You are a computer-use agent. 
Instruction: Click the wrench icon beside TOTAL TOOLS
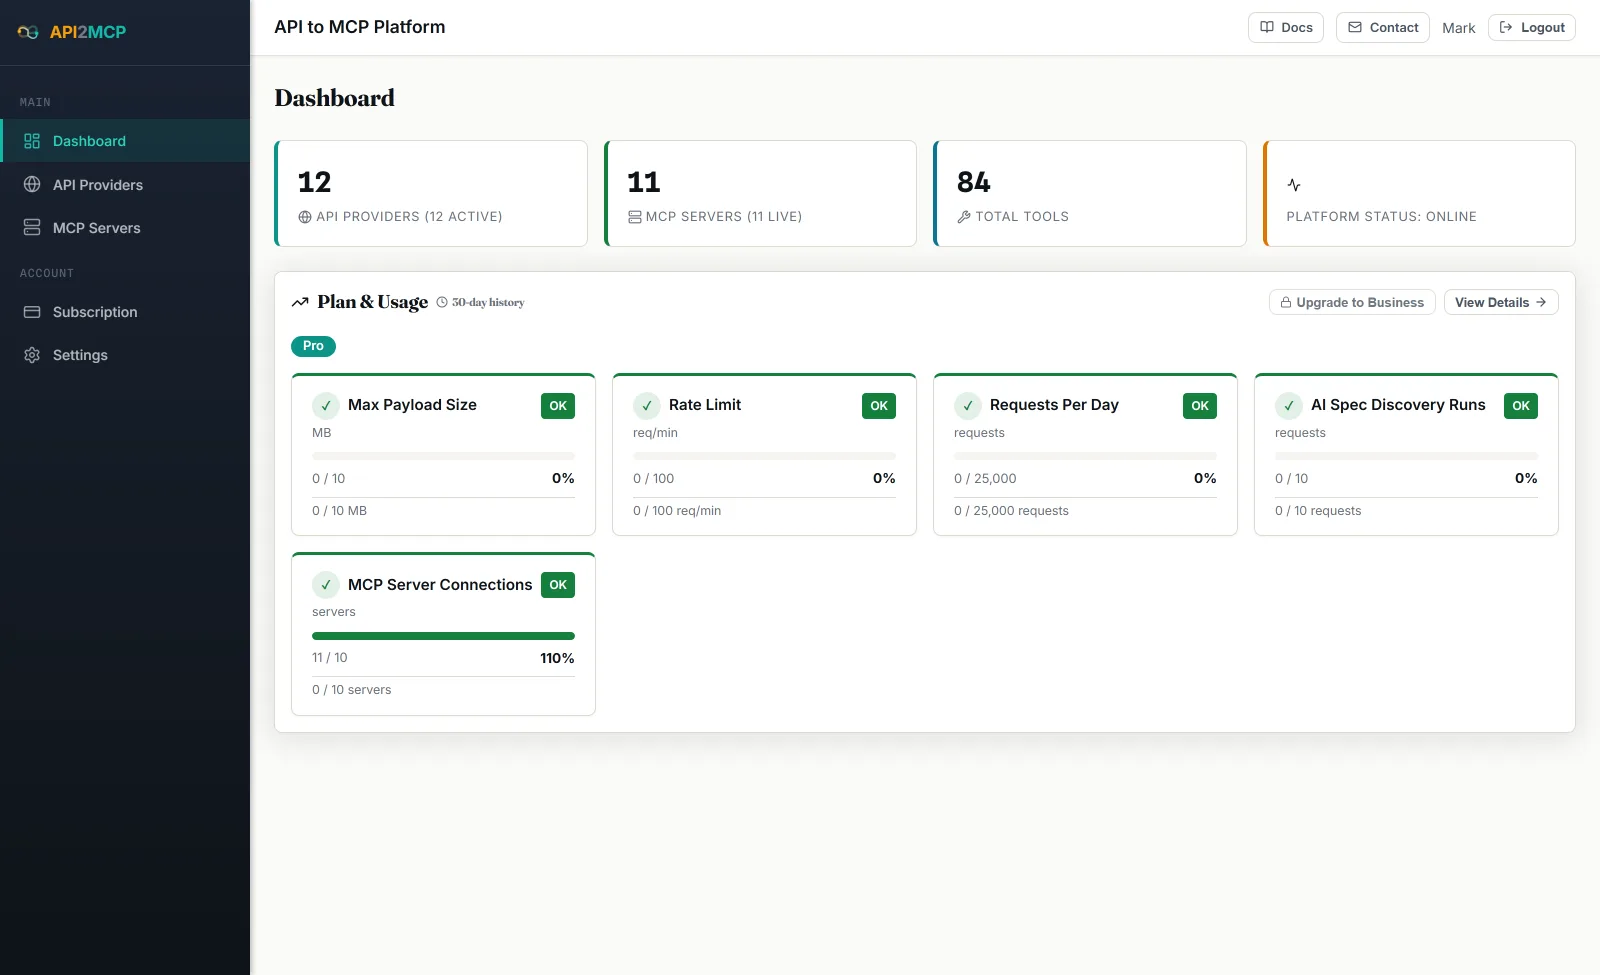pyautogui.click(x=964, y=217)
